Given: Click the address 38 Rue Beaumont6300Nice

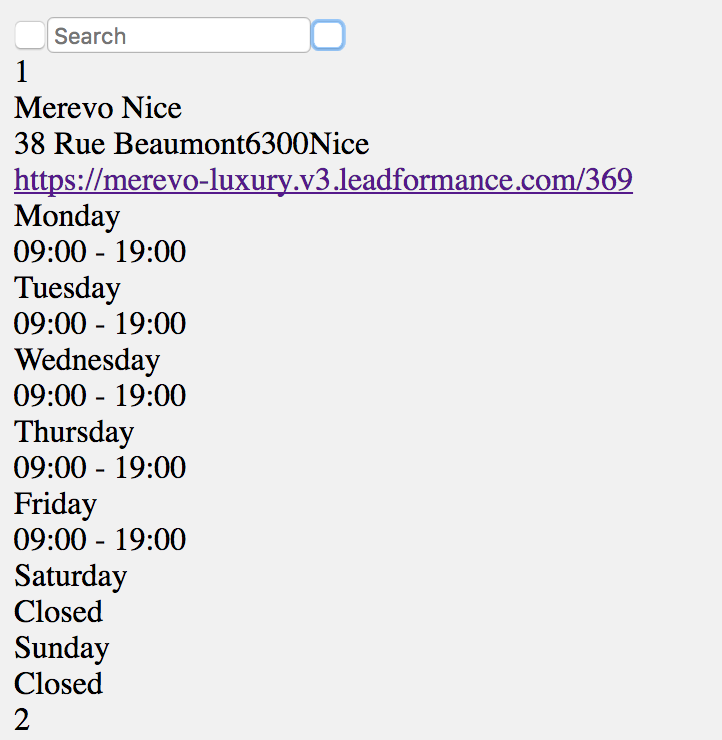Looking at the screenshot, I should (192, 144).
